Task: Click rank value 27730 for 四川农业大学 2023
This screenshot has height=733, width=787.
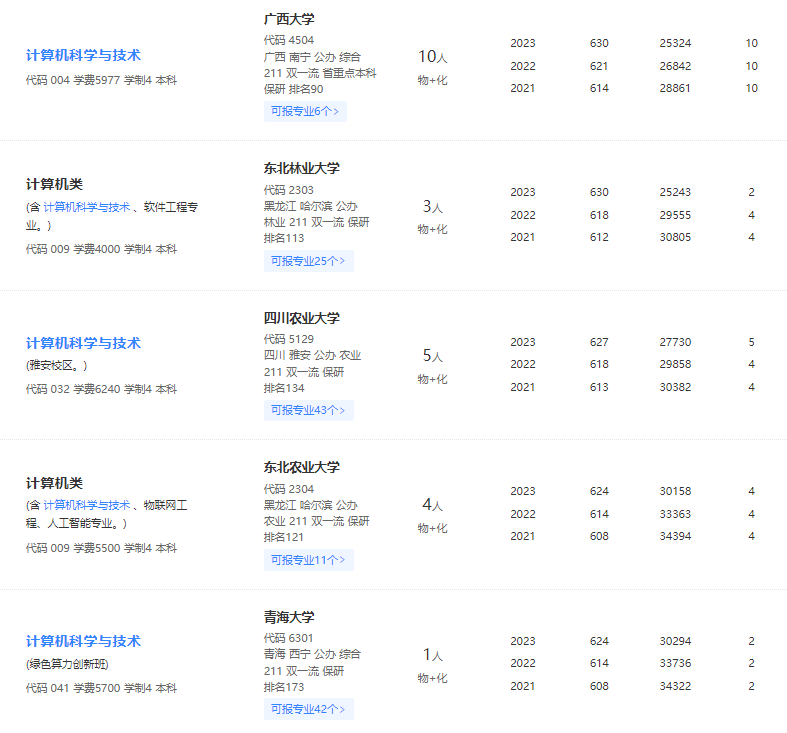Action: tap(675, 342)
